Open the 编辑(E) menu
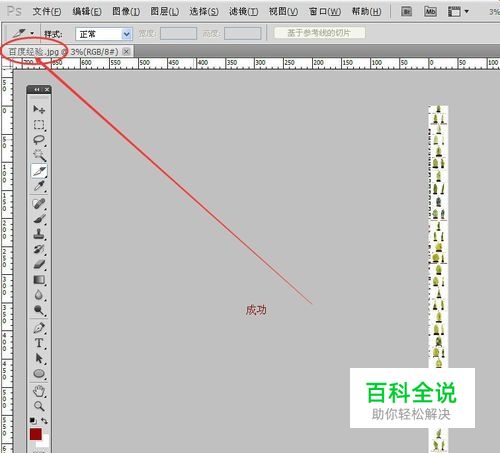 [x=87, y=12]
